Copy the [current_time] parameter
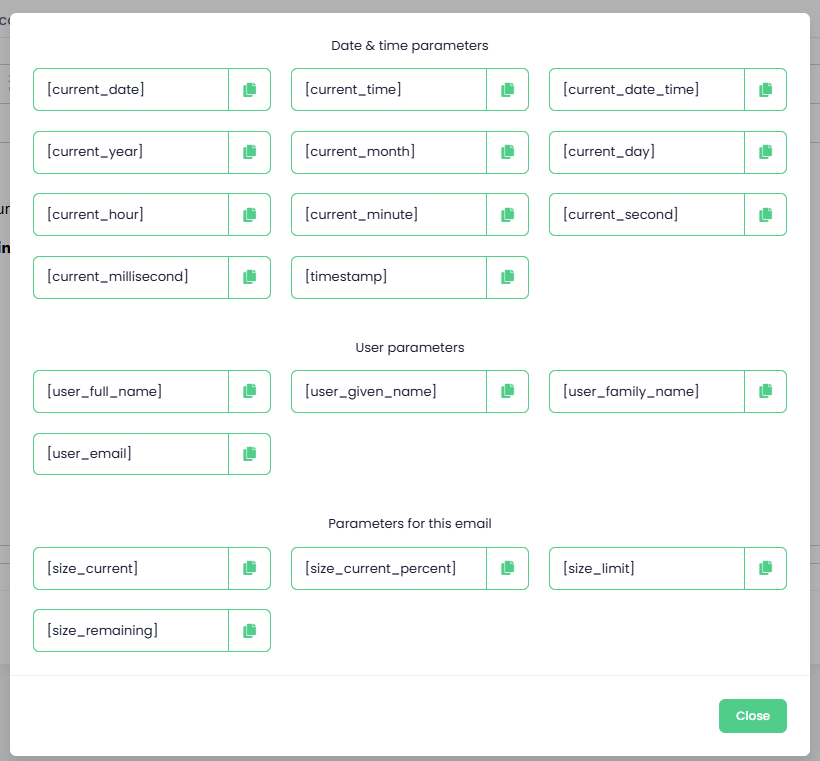The image size is (820, 761). click(507, 89)
